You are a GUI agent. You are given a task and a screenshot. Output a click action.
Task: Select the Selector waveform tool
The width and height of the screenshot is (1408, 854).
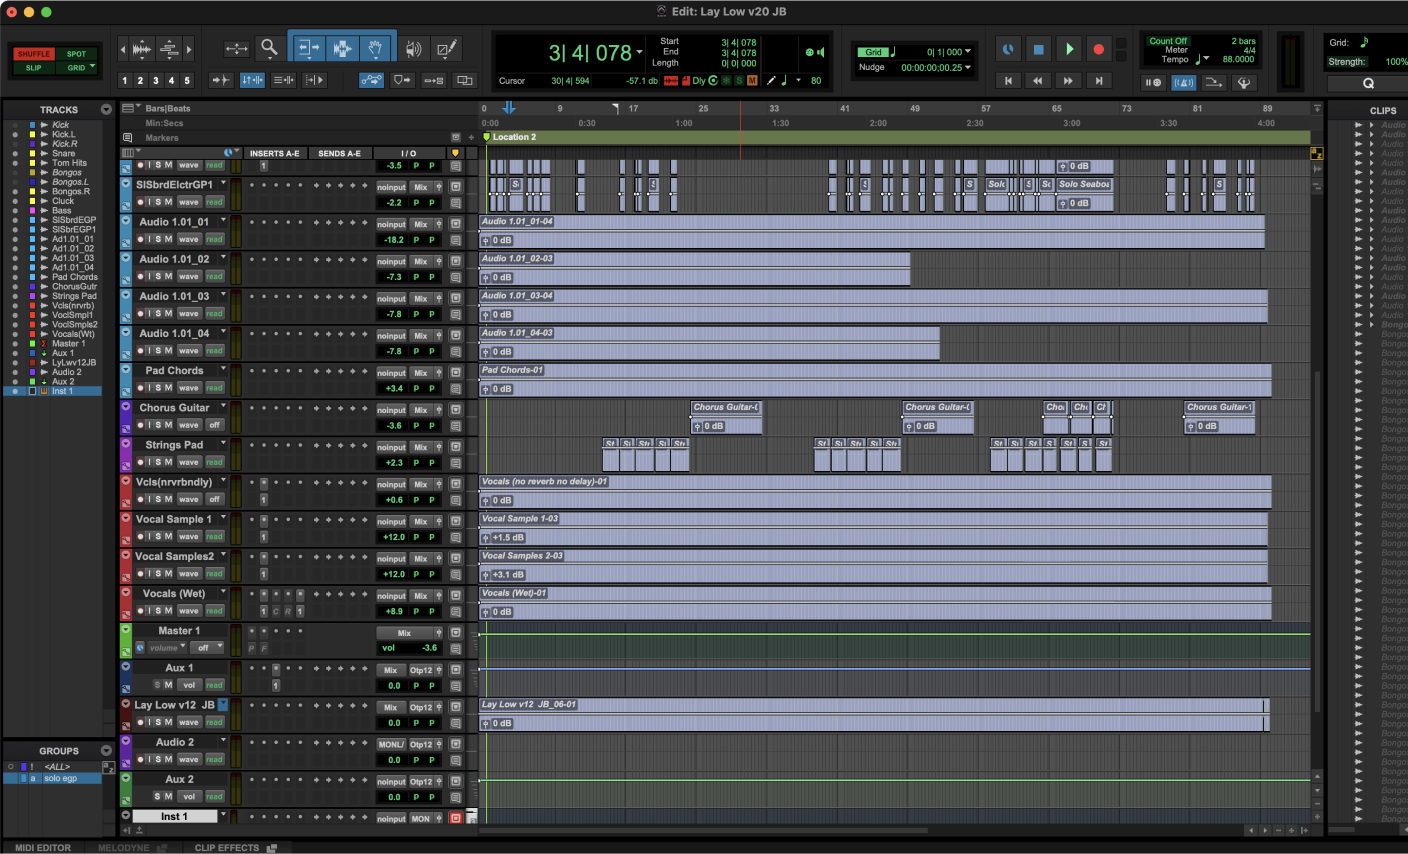pos(341,48)
